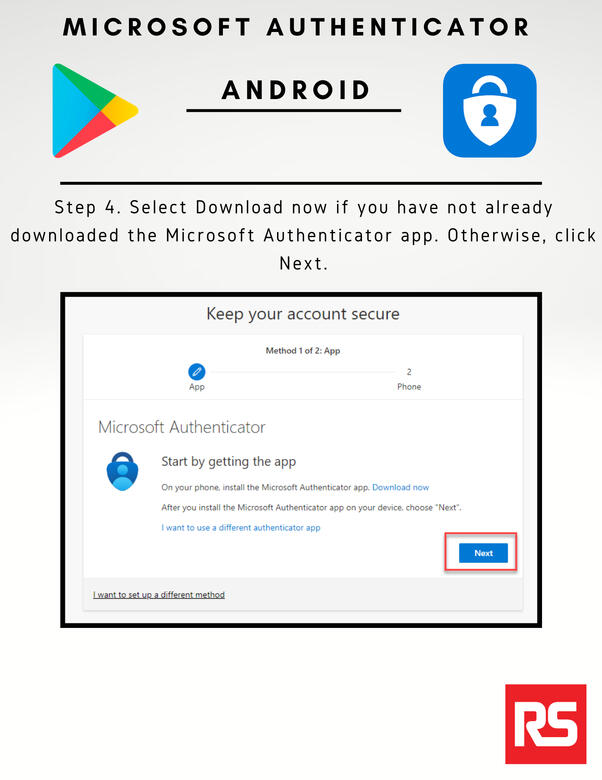Click the Next button
Viewport: 602px width, 780px height.
(x=483, y=553)
